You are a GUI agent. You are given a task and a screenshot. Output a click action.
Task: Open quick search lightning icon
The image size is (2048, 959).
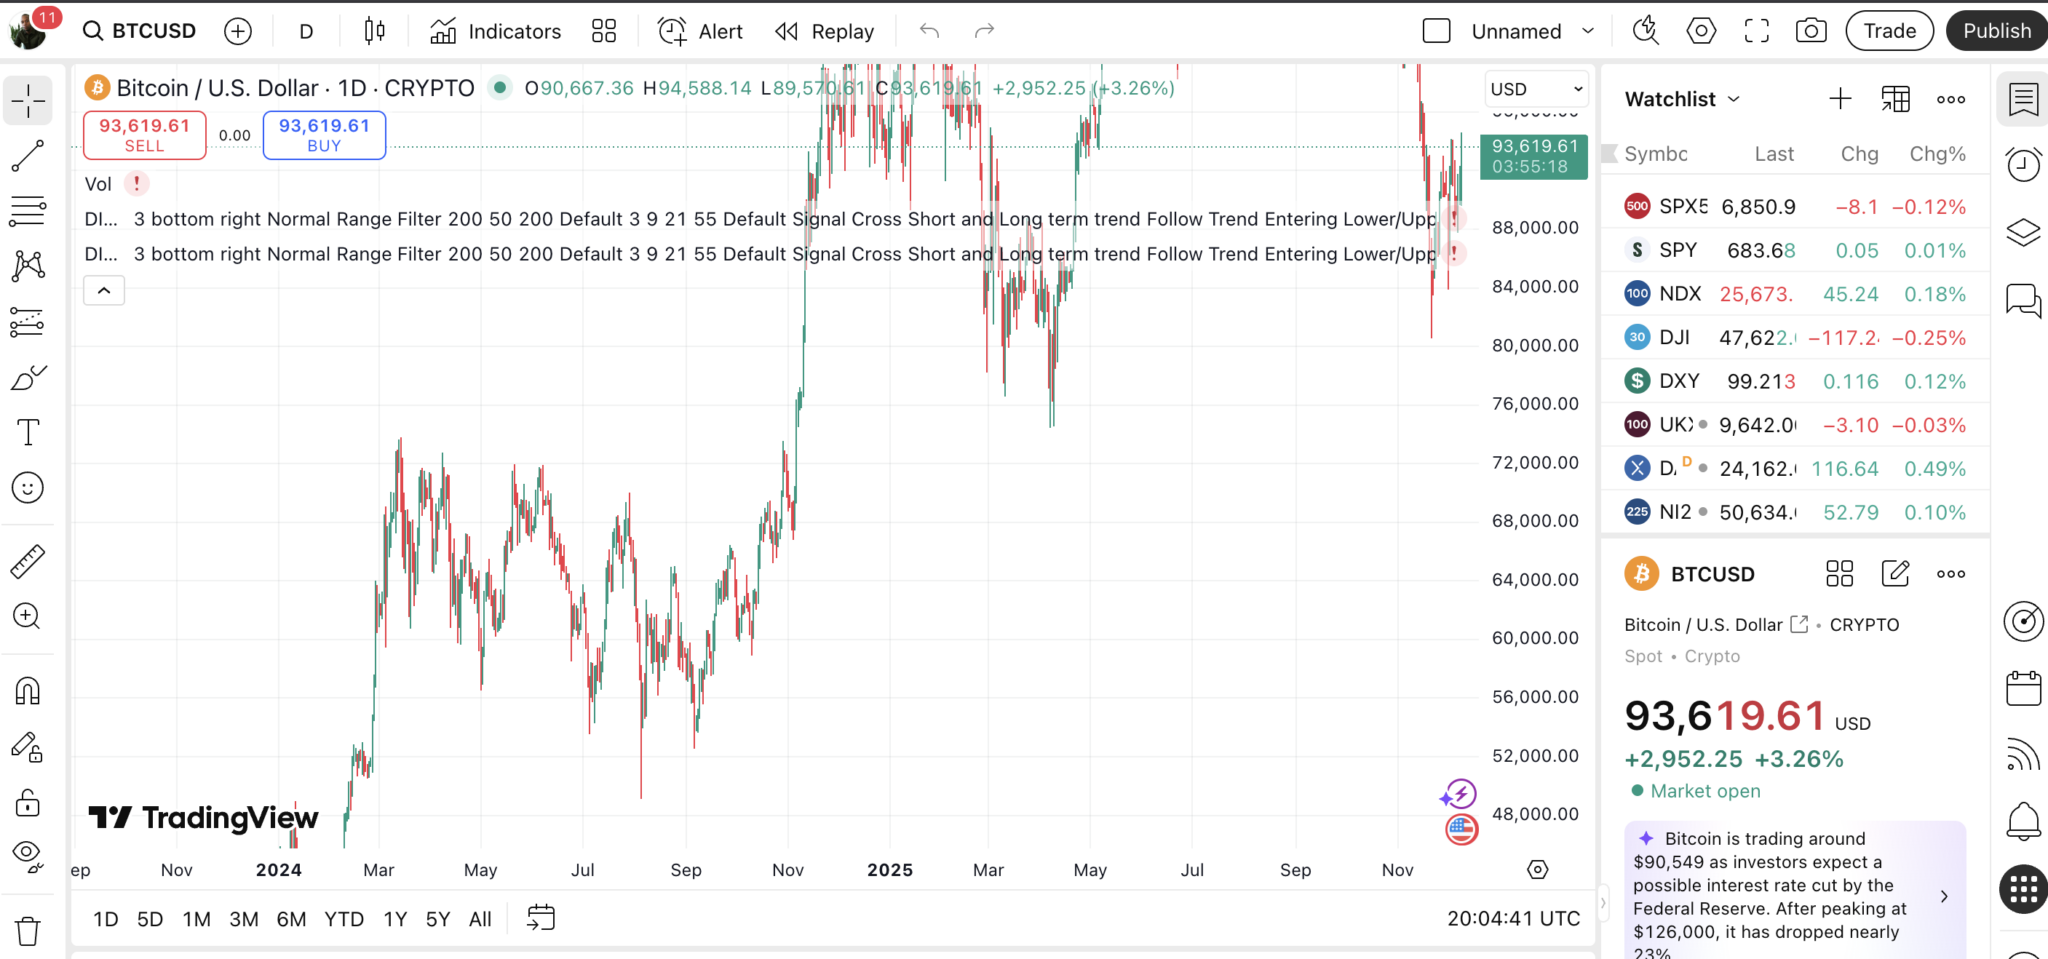(1646, 31)
